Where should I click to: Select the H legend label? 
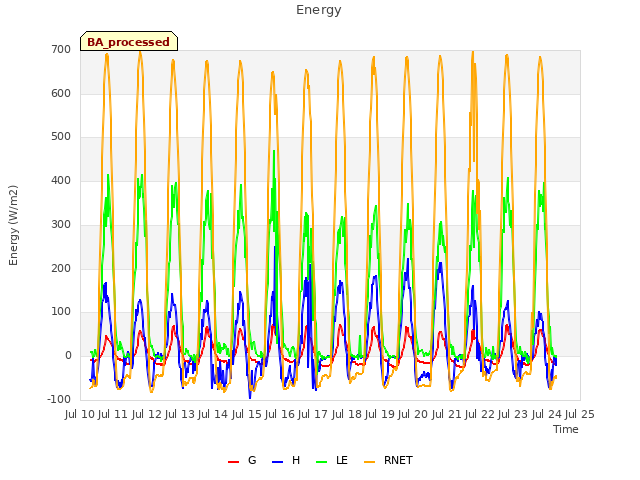(x=296, y=460)
